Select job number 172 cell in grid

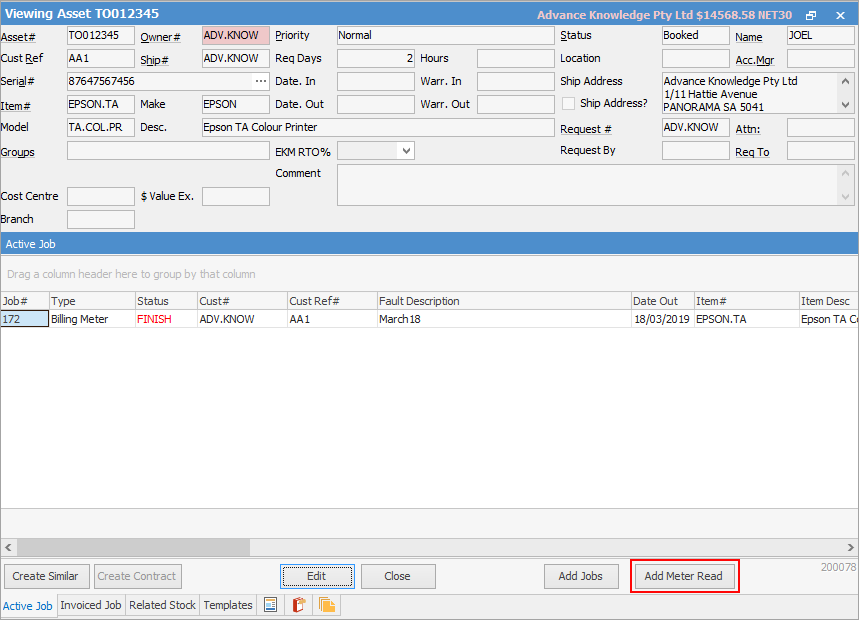pyautogui.click(x=24, y=319)
